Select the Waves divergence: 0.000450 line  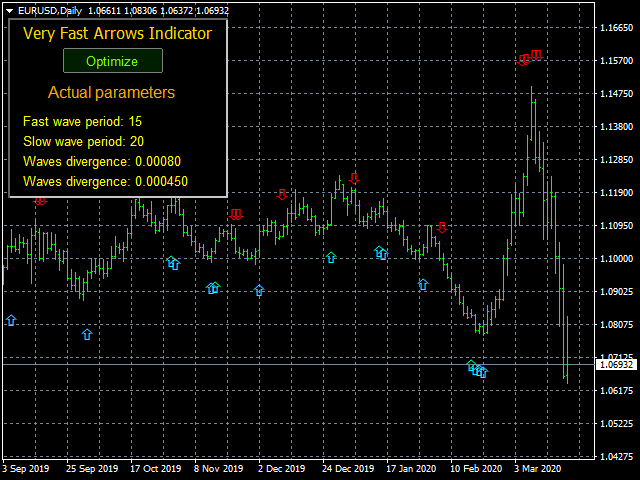pyautogui.click(x=105, y=181)
